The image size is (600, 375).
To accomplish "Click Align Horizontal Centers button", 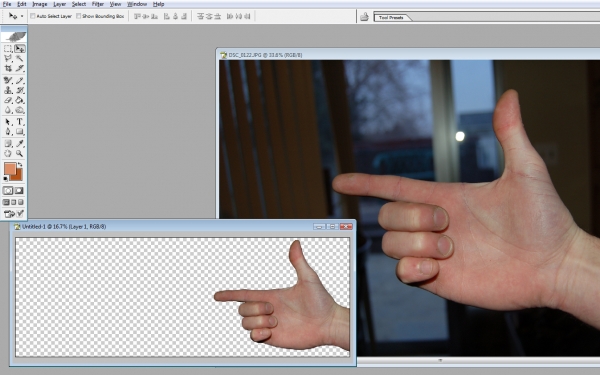I will pyautogui.click(x=175, y=16).
